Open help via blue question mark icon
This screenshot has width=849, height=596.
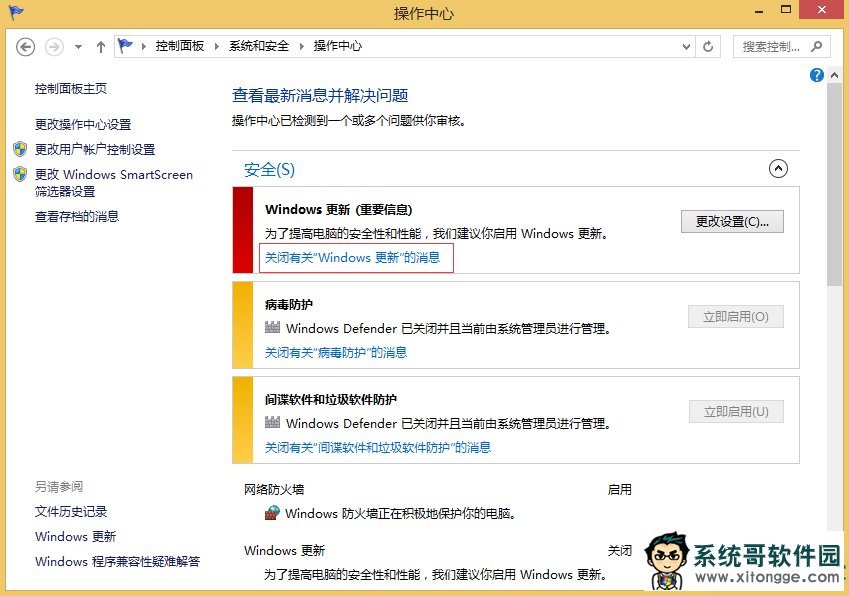(x=817, y=76)
